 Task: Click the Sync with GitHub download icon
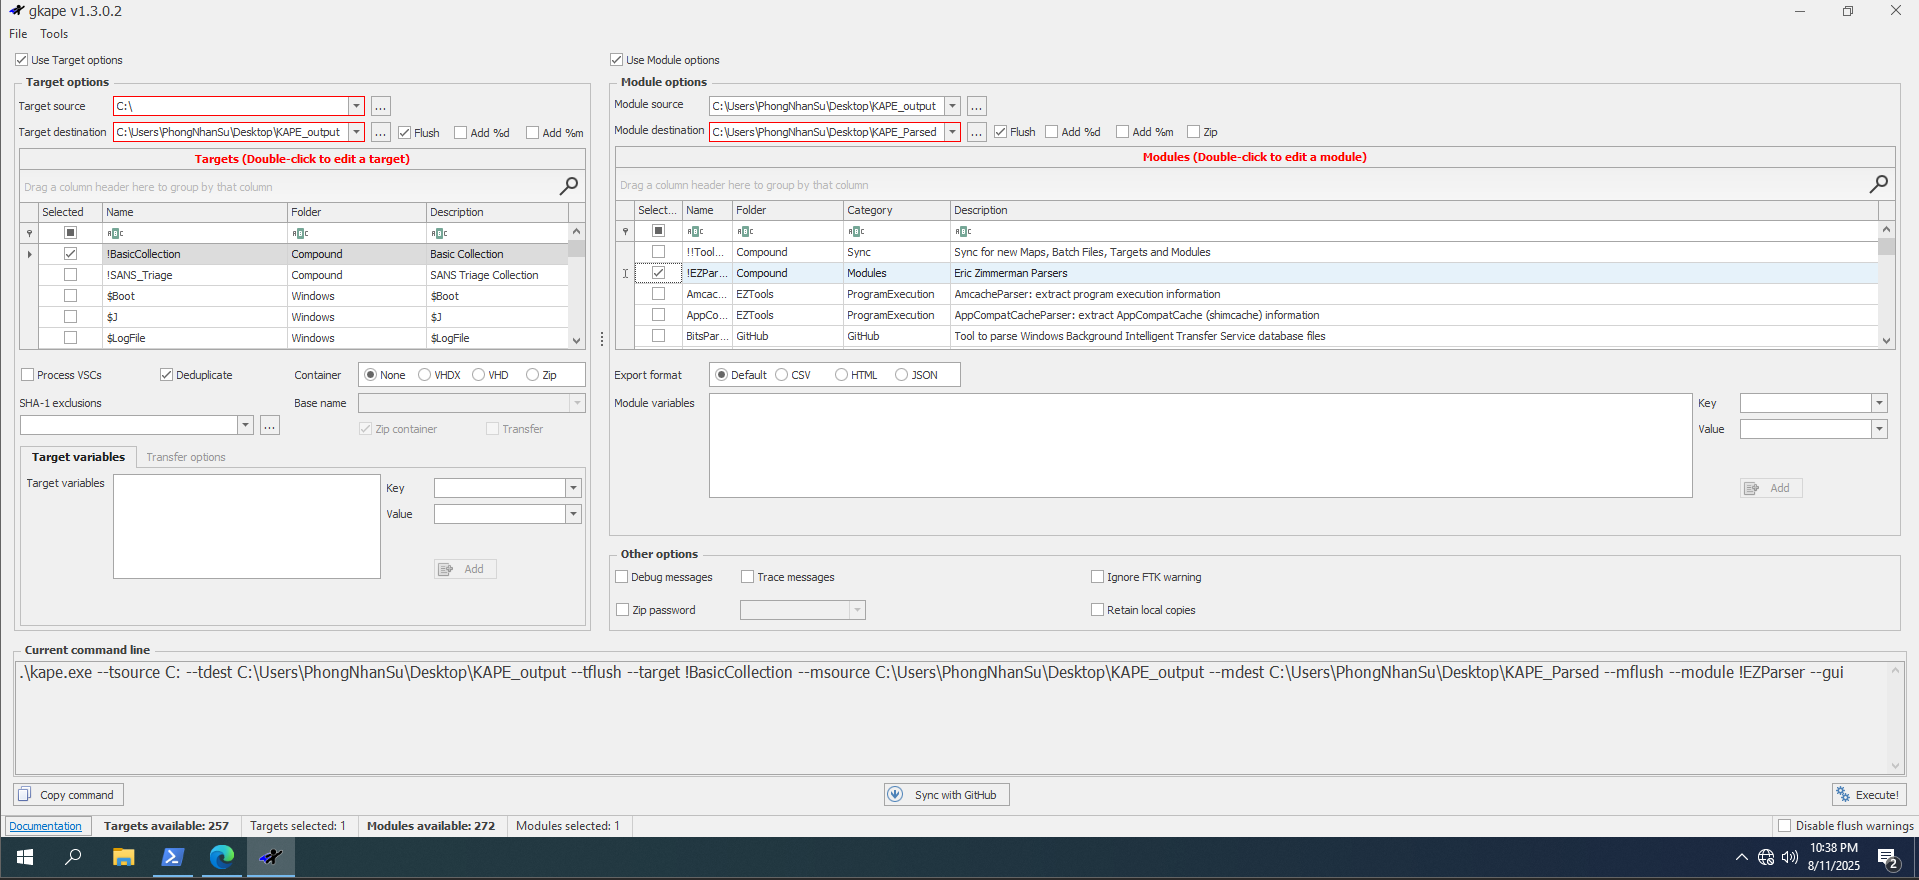[895, 795]
